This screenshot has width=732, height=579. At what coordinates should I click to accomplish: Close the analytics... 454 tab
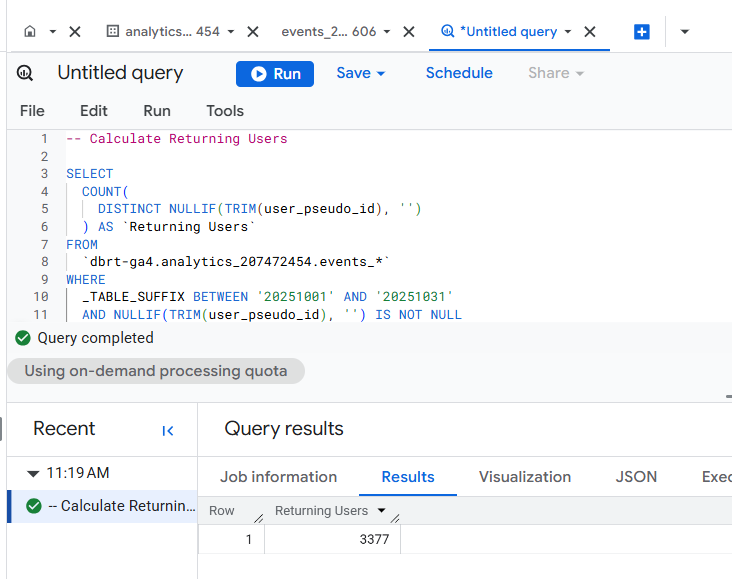point(253,32)
